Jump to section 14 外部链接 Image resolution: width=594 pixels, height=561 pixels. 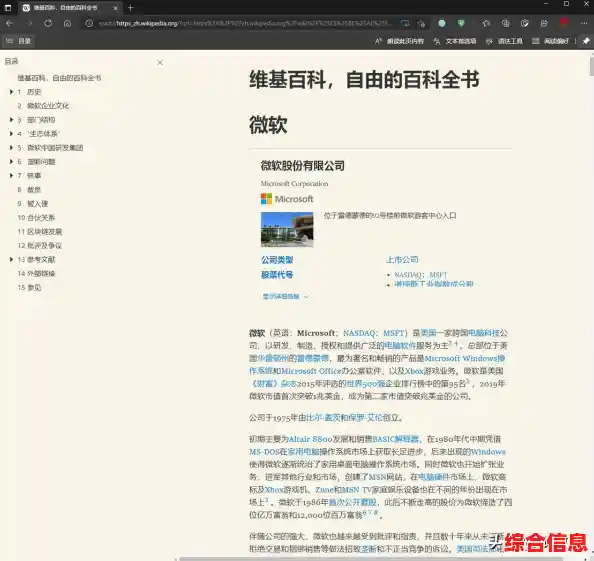tap(36, 273)
